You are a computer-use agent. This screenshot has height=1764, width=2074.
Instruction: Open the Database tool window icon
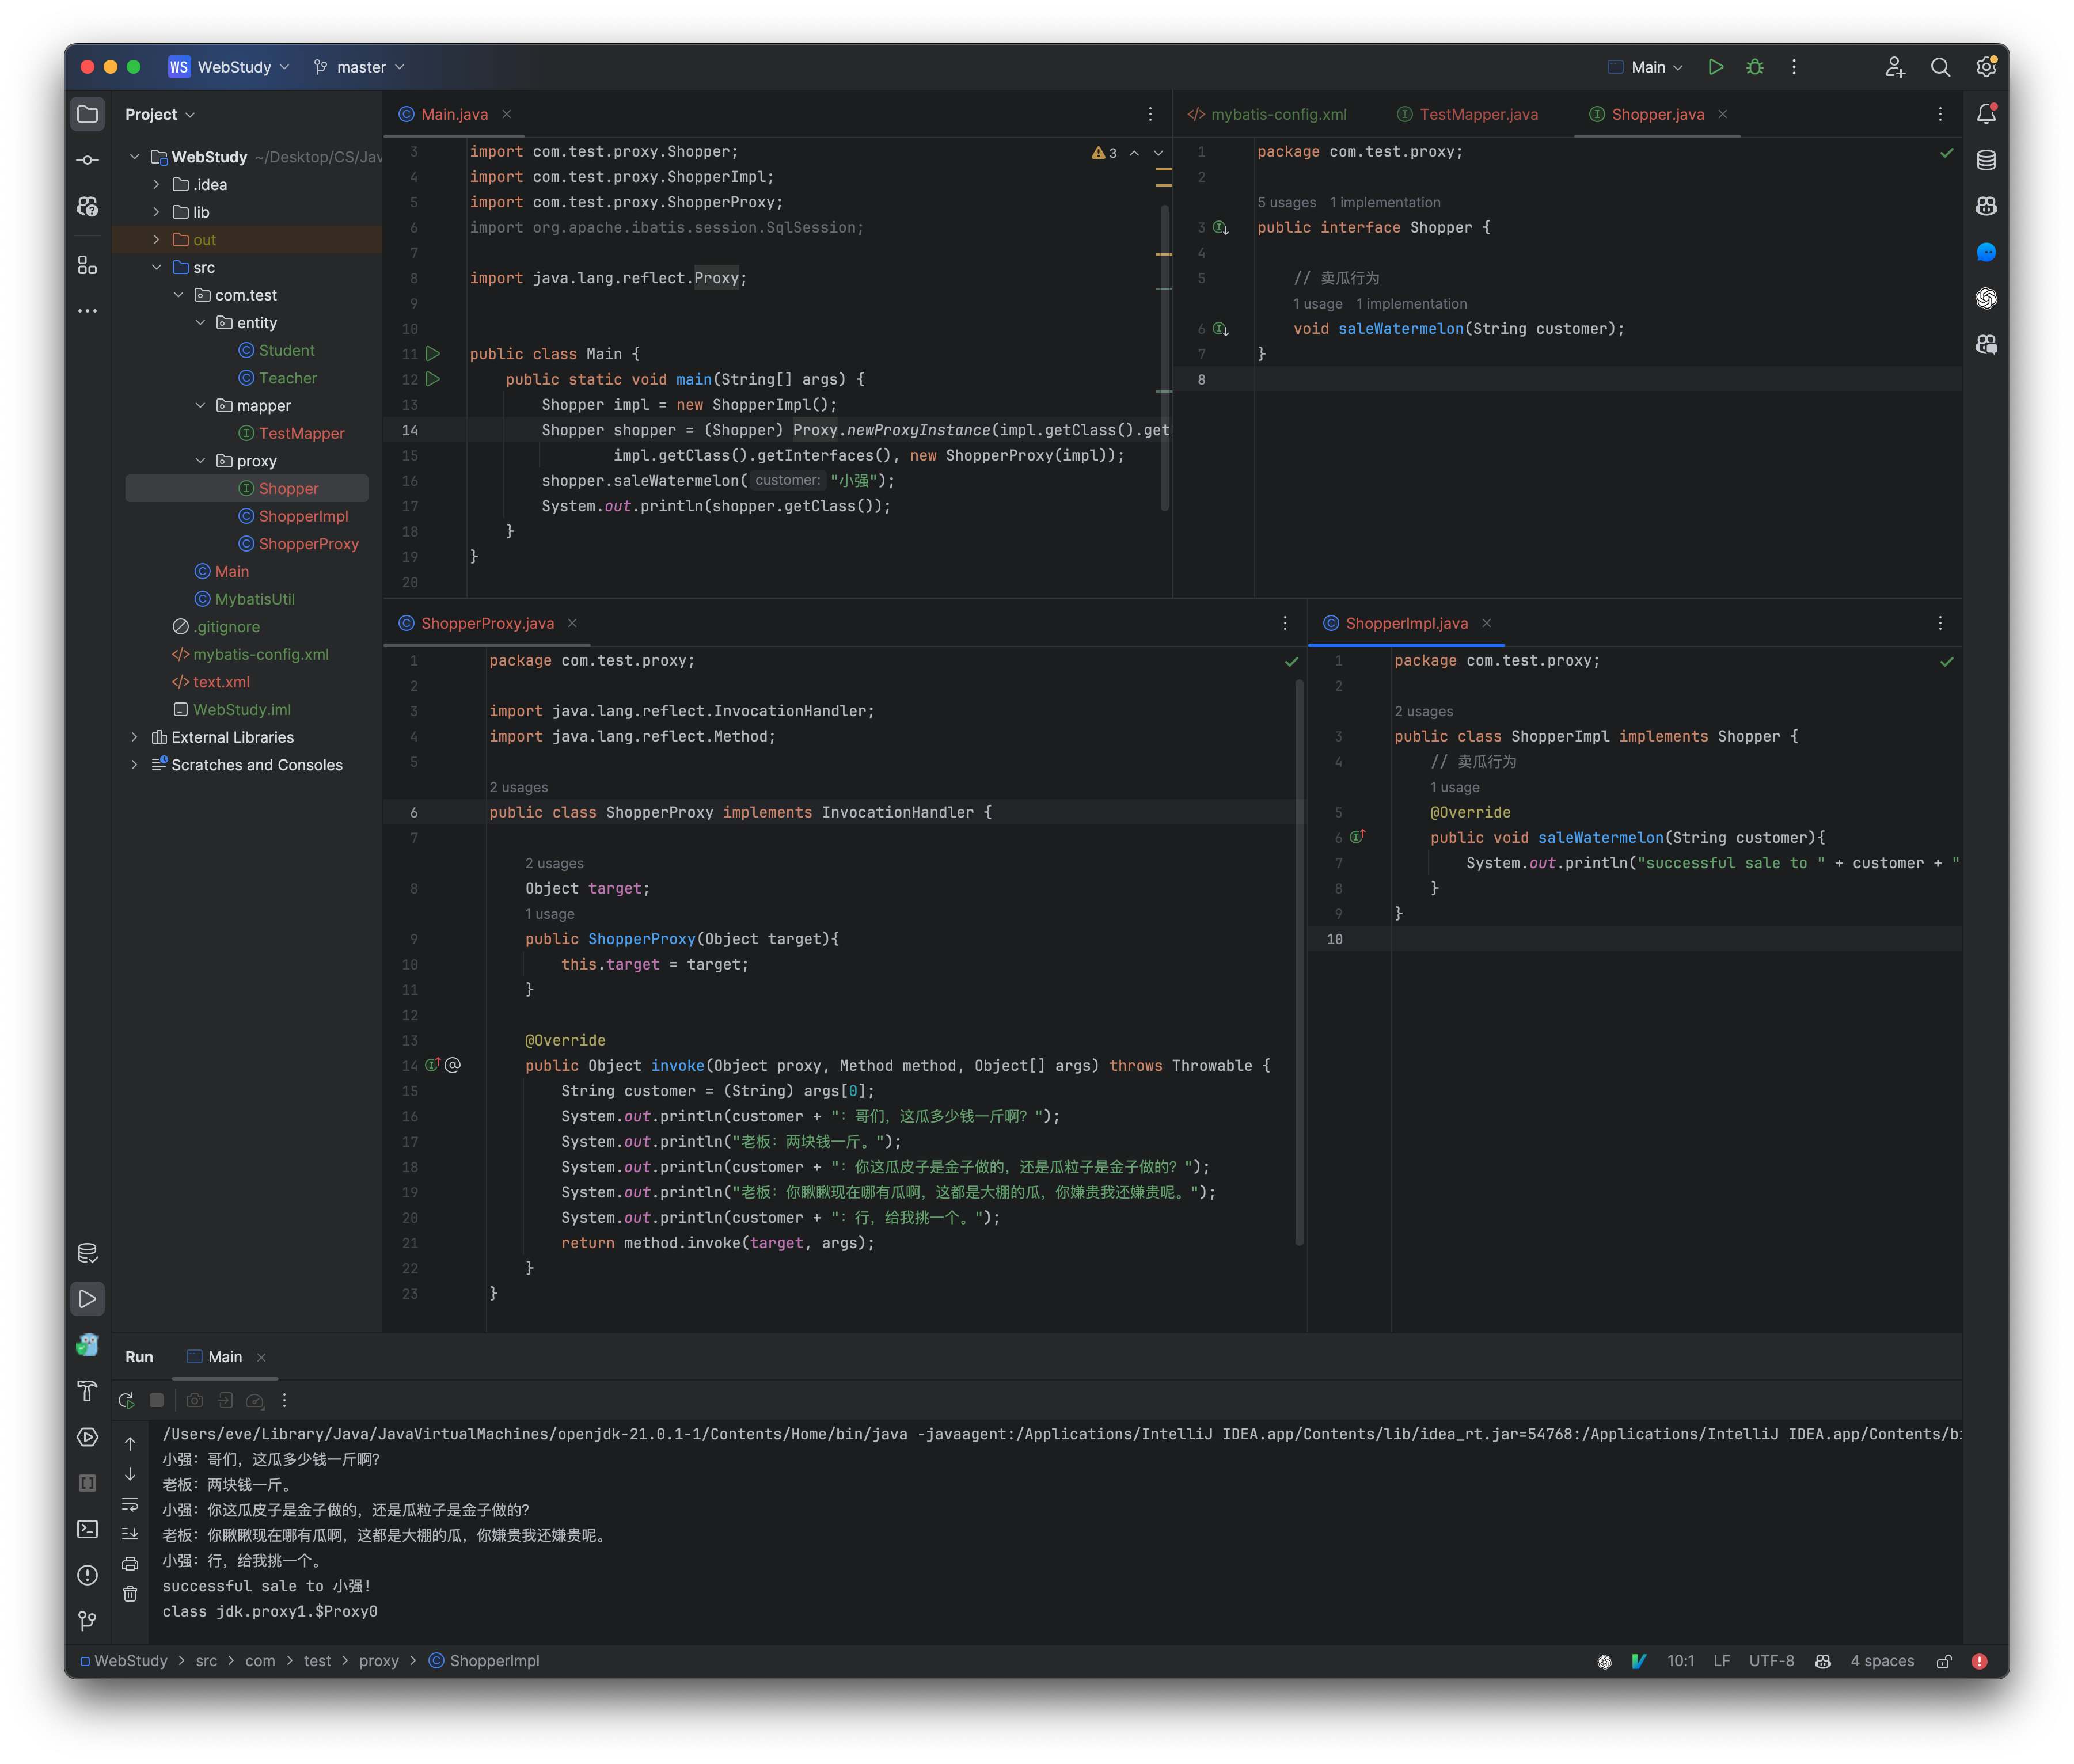[x=1986, y=160]
